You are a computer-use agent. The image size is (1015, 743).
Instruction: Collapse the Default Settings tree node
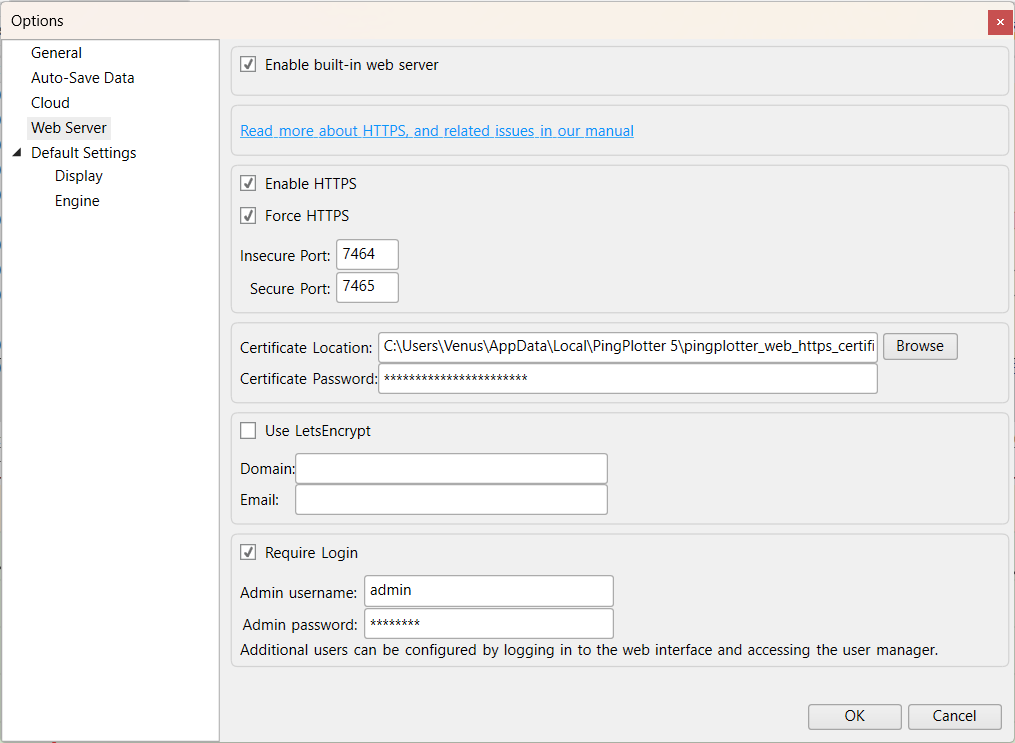(17, 152)
